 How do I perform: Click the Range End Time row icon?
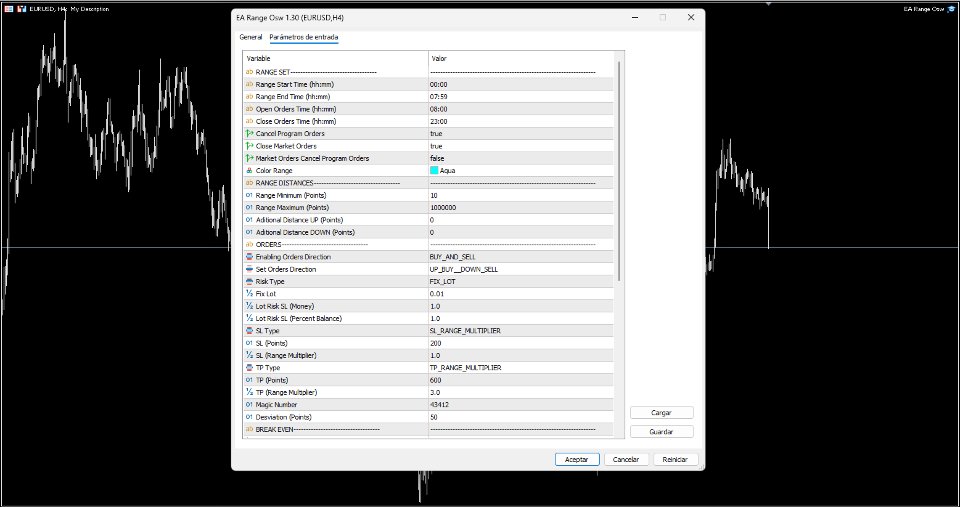[x=249, y=97]
